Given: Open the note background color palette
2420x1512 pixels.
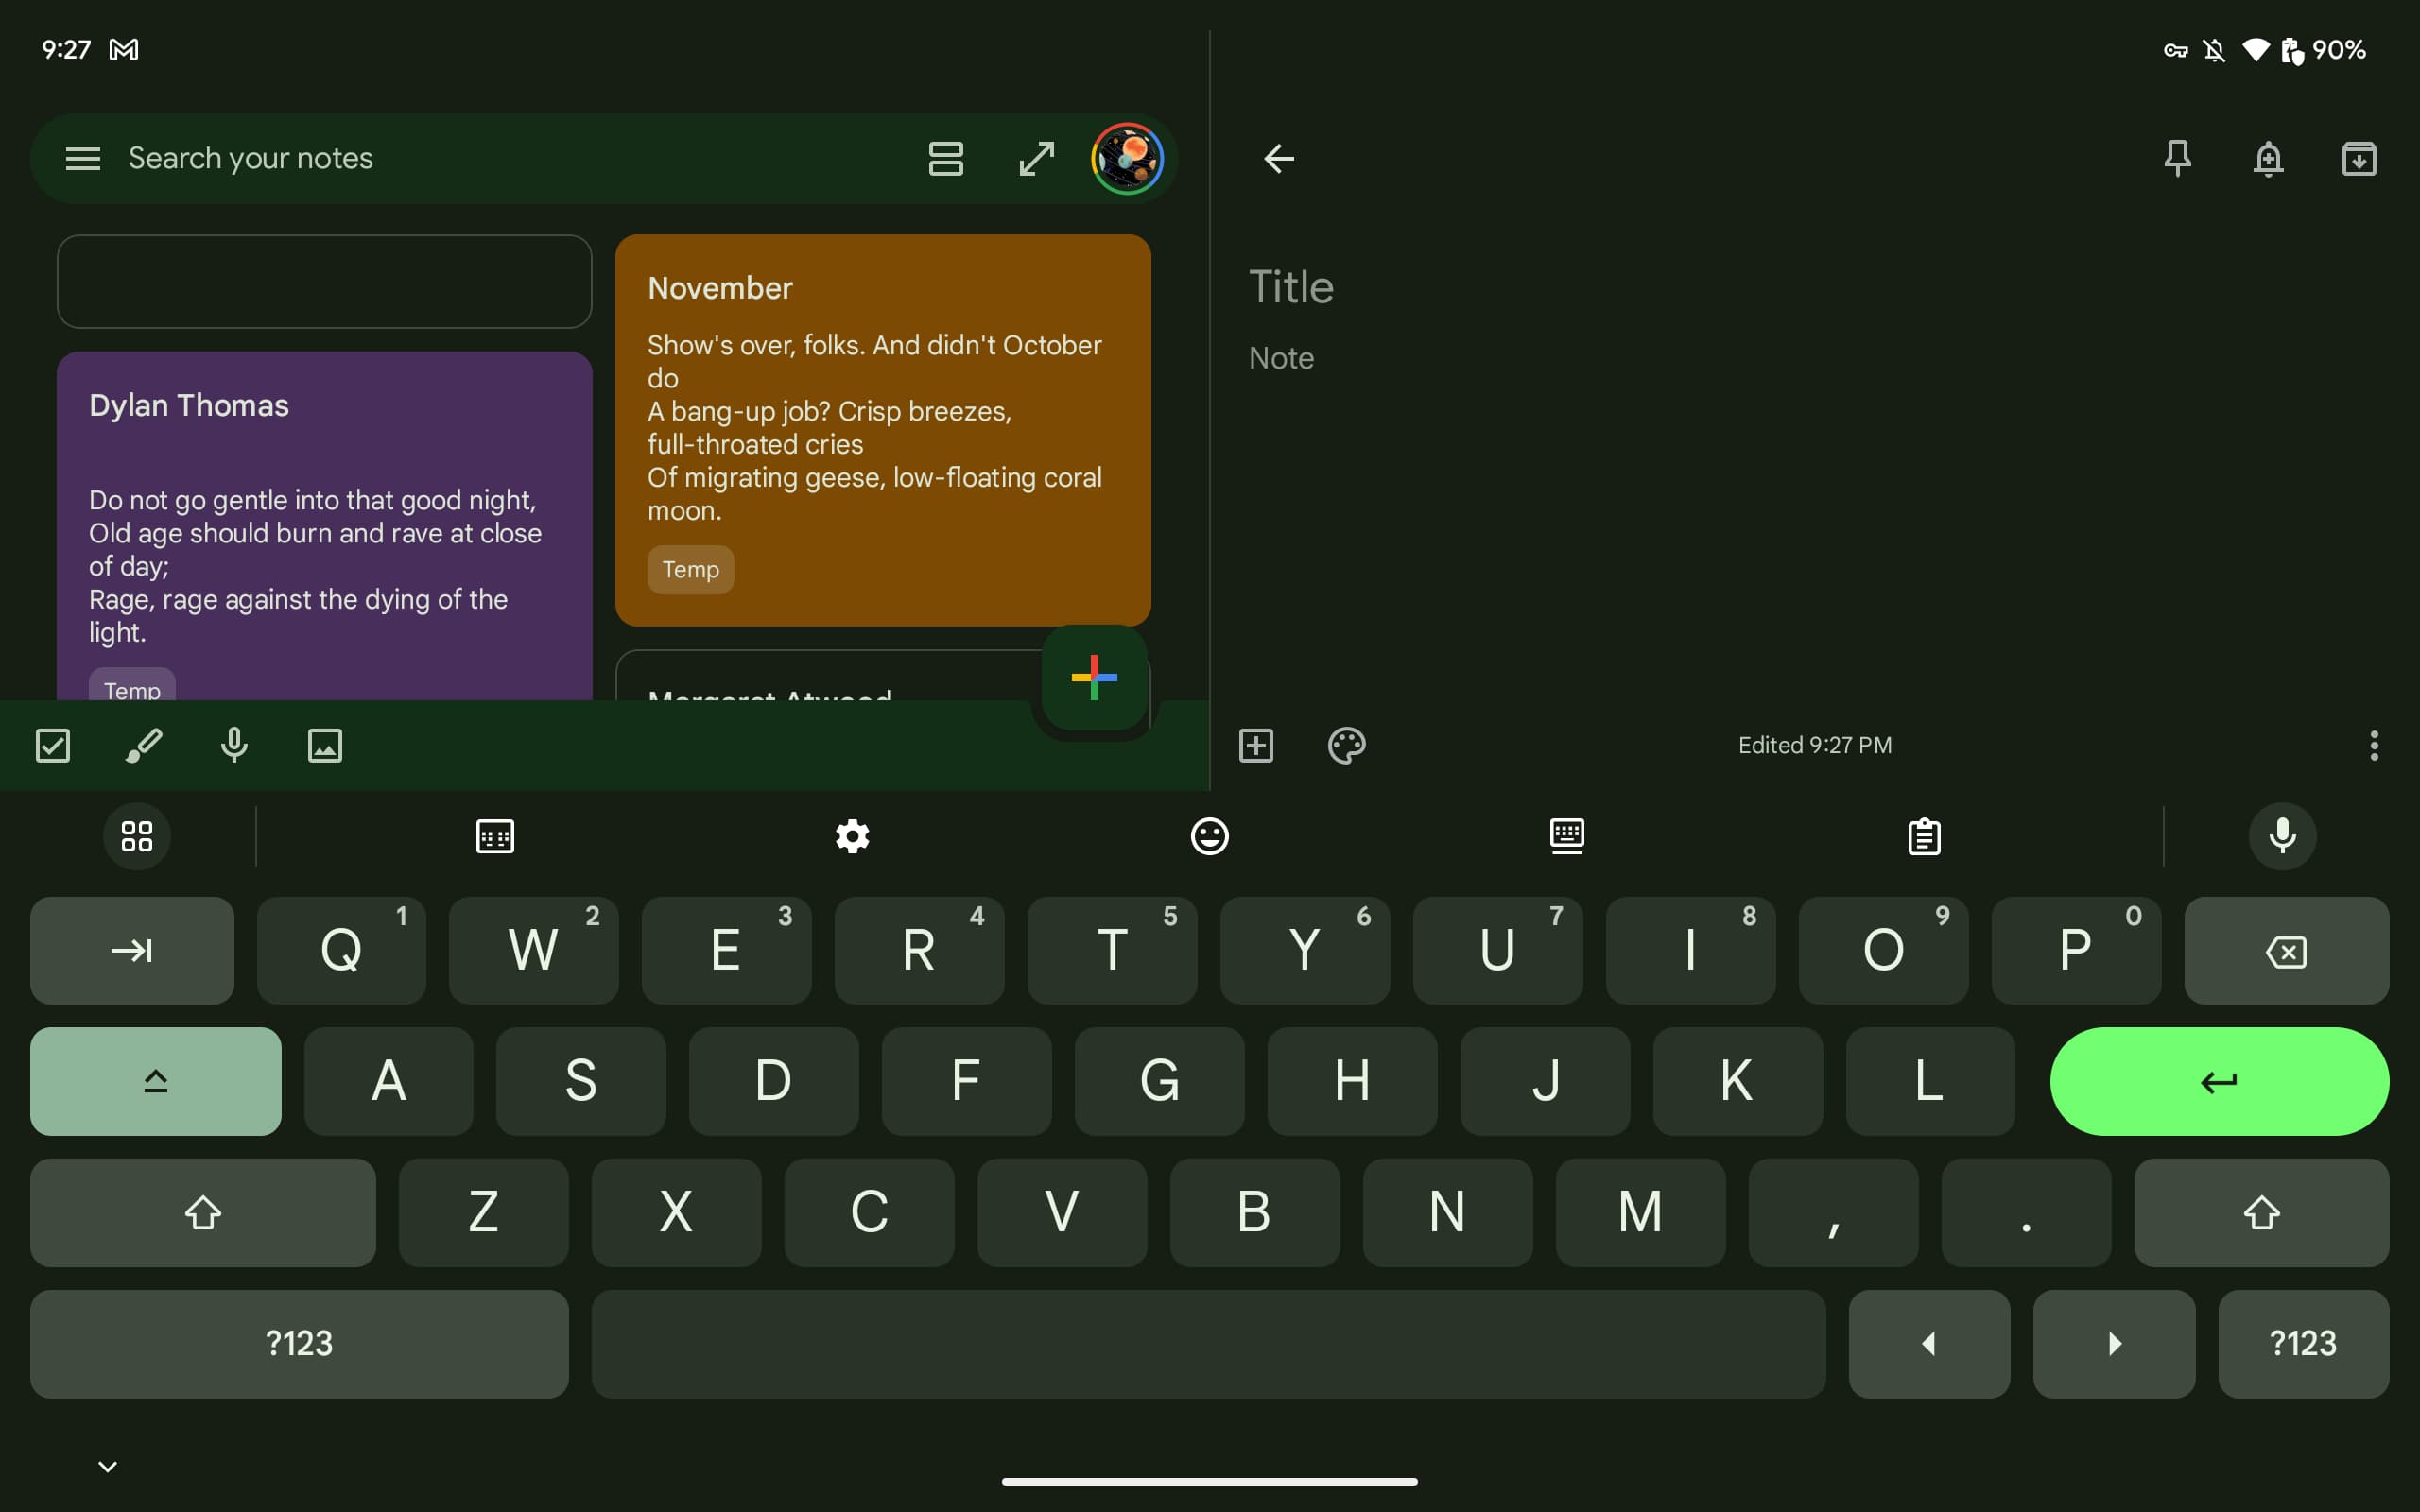Looking at the screenshot, I should 1346,745.
